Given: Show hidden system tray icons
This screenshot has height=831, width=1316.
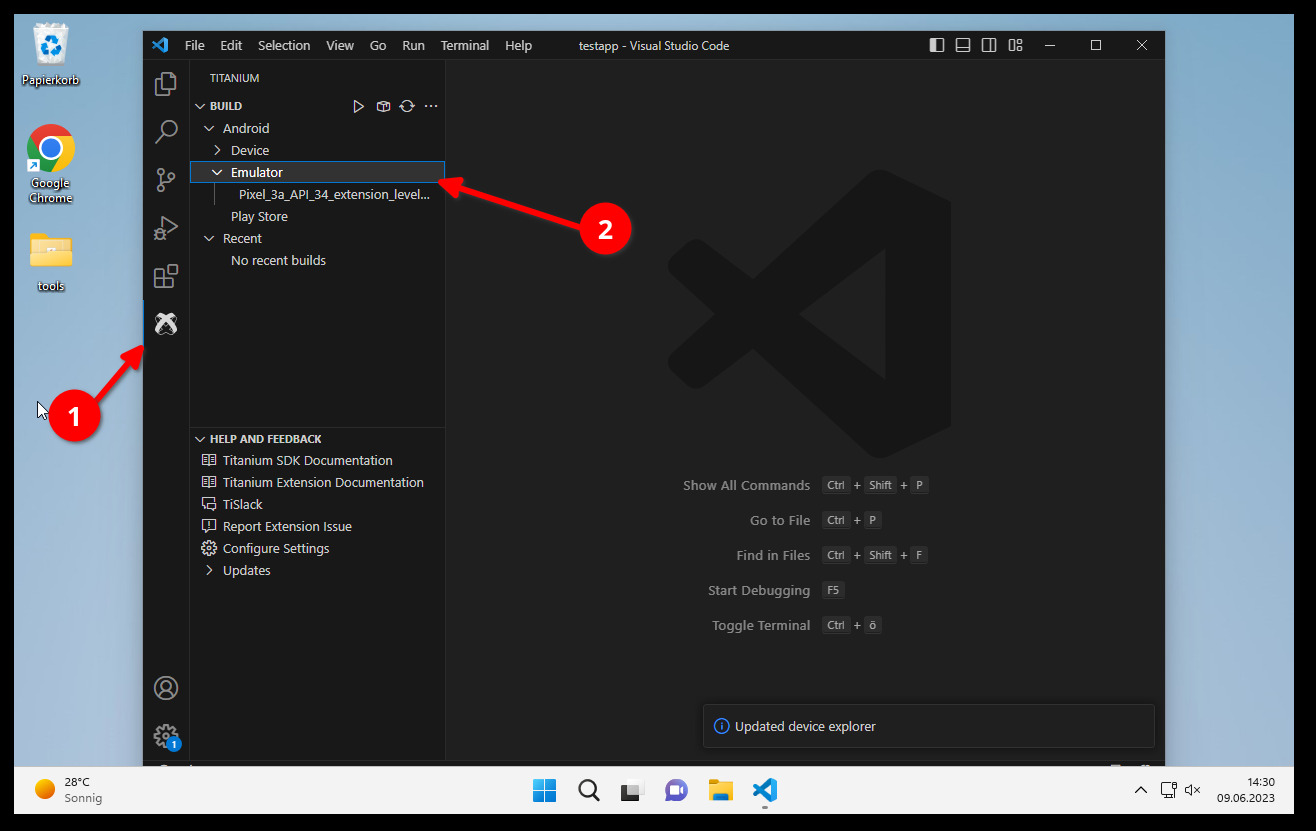Looking at the screenshot, I should click(1140, 790).
